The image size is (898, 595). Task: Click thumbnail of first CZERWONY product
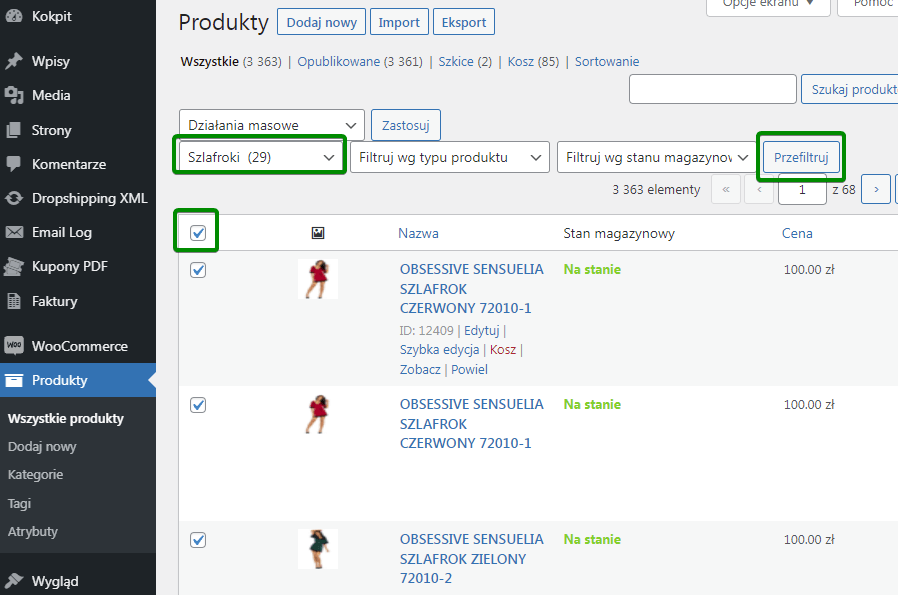[318, 279]
